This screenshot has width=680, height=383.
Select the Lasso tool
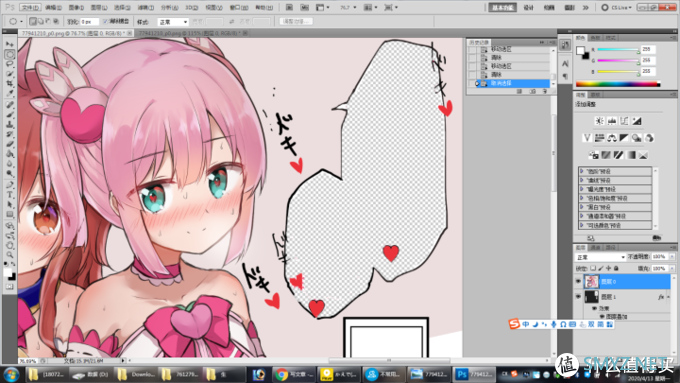[x=10, y=64]
